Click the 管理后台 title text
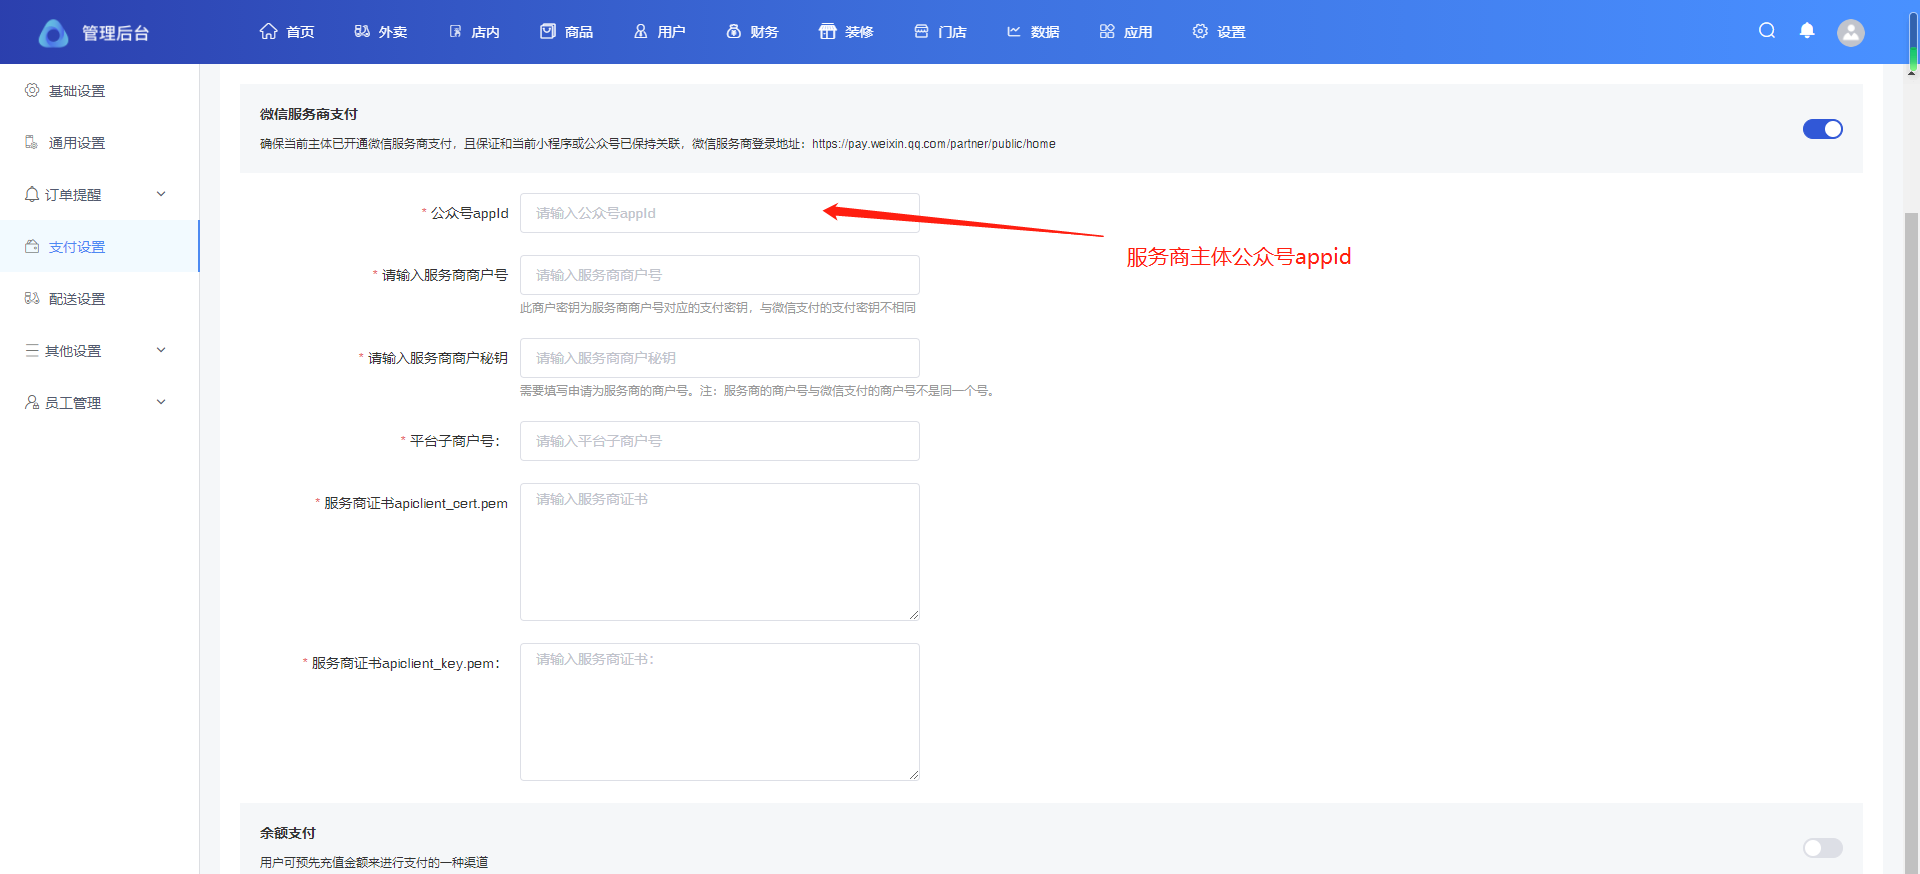 (115, 33)
